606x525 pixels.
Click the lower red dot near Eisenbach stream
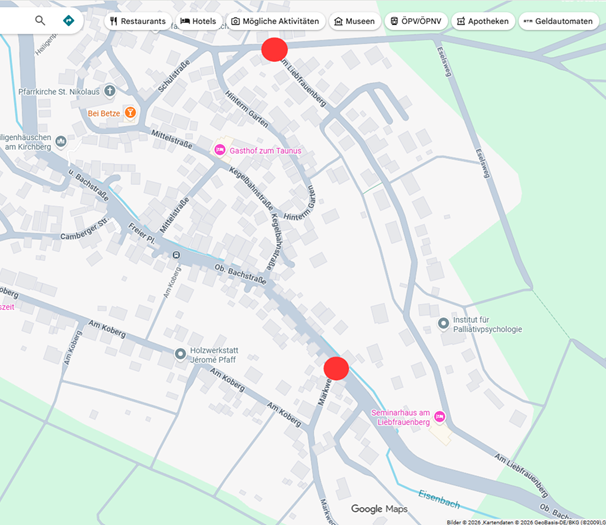coord(336,368)
